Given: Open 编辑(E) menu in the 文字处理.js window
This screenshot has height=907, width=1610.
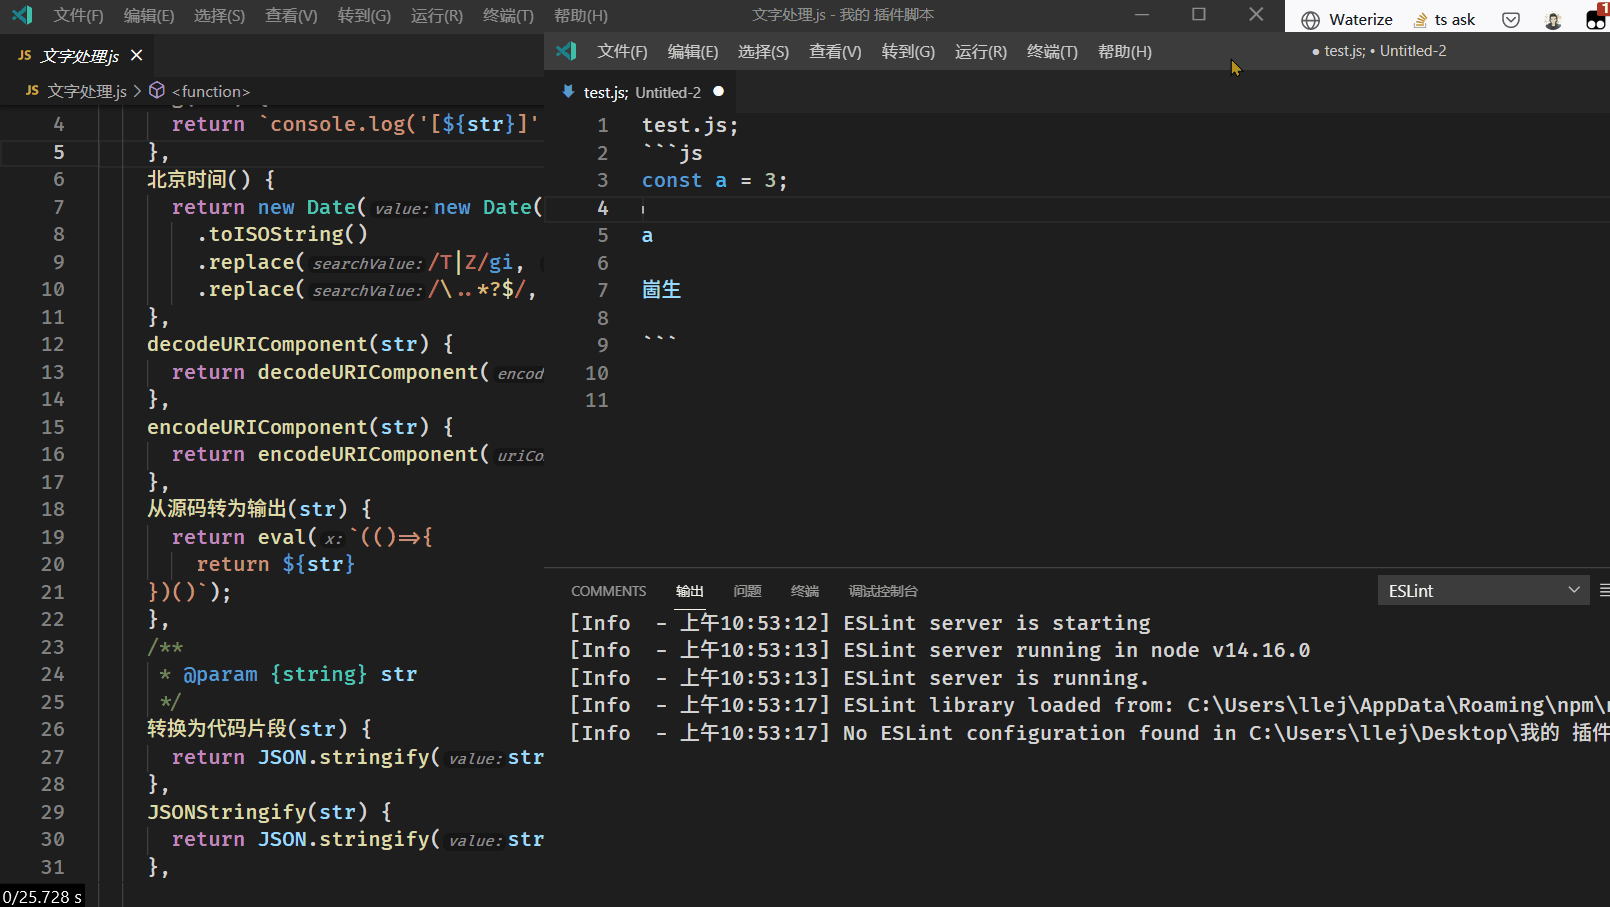Looking at the screenshot, I should (x=149, y=16).
